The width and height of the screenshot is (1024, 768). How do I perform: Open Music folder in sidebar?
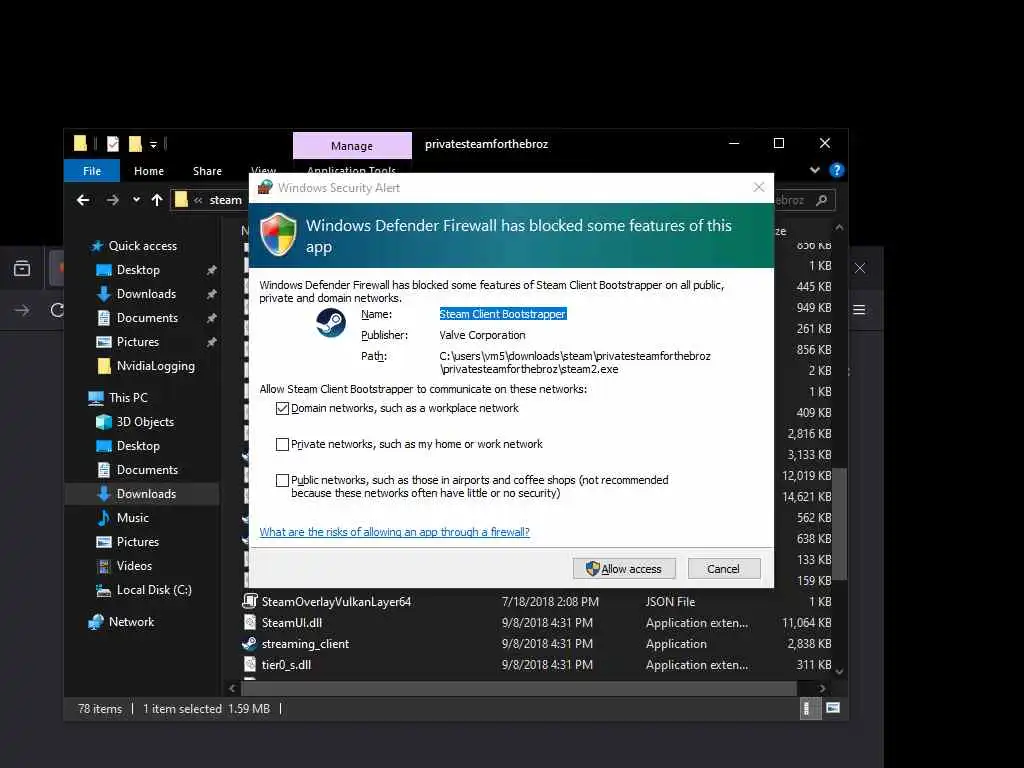pos(133,518)
